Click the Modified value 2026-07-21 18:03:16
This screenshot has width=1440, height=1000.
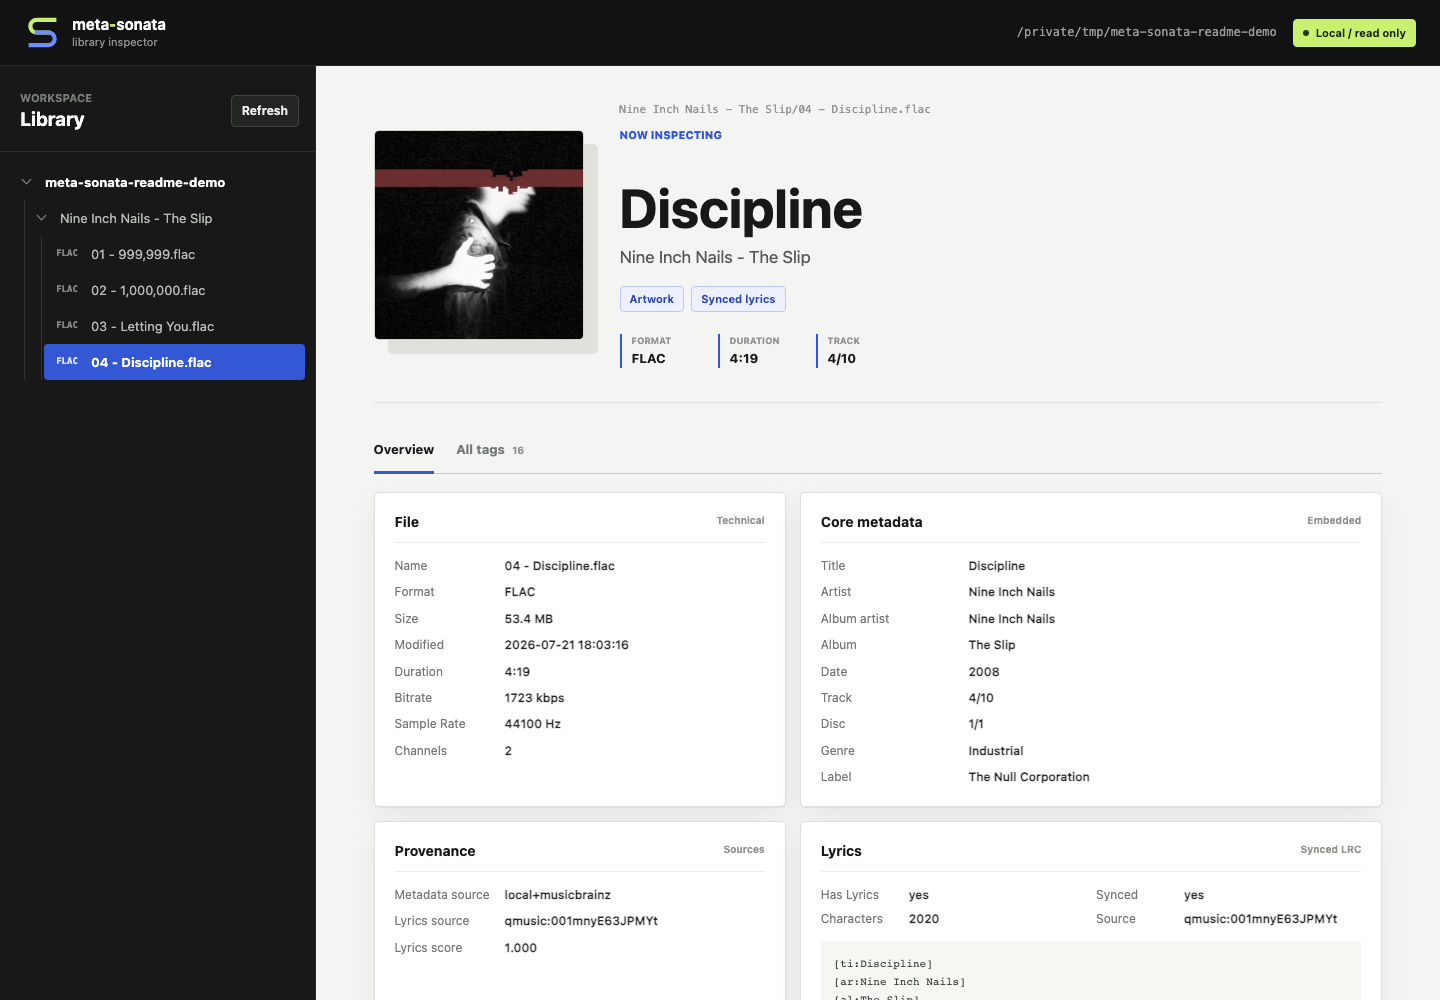(567, 645)
